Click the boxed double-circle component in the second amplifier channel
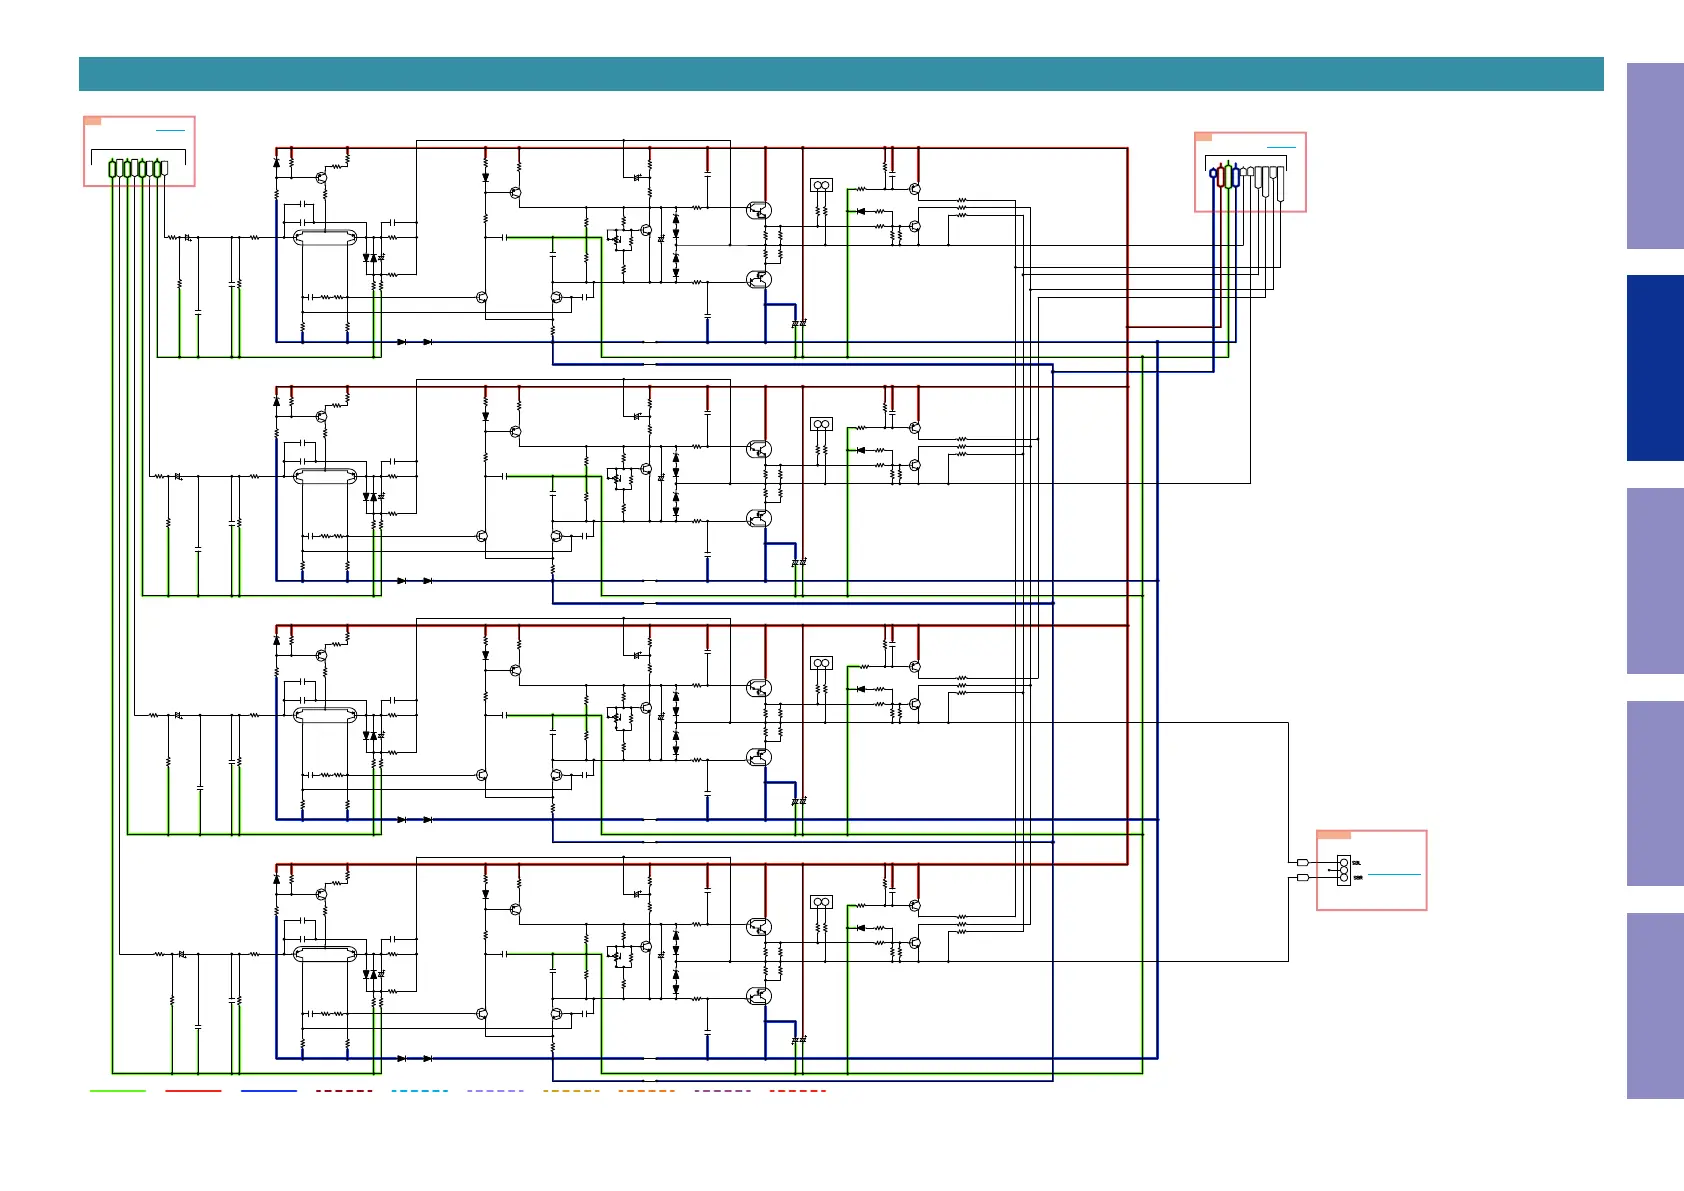Screen dimensions: 1684x1191 pyautogui.click(x=821, y=424)
